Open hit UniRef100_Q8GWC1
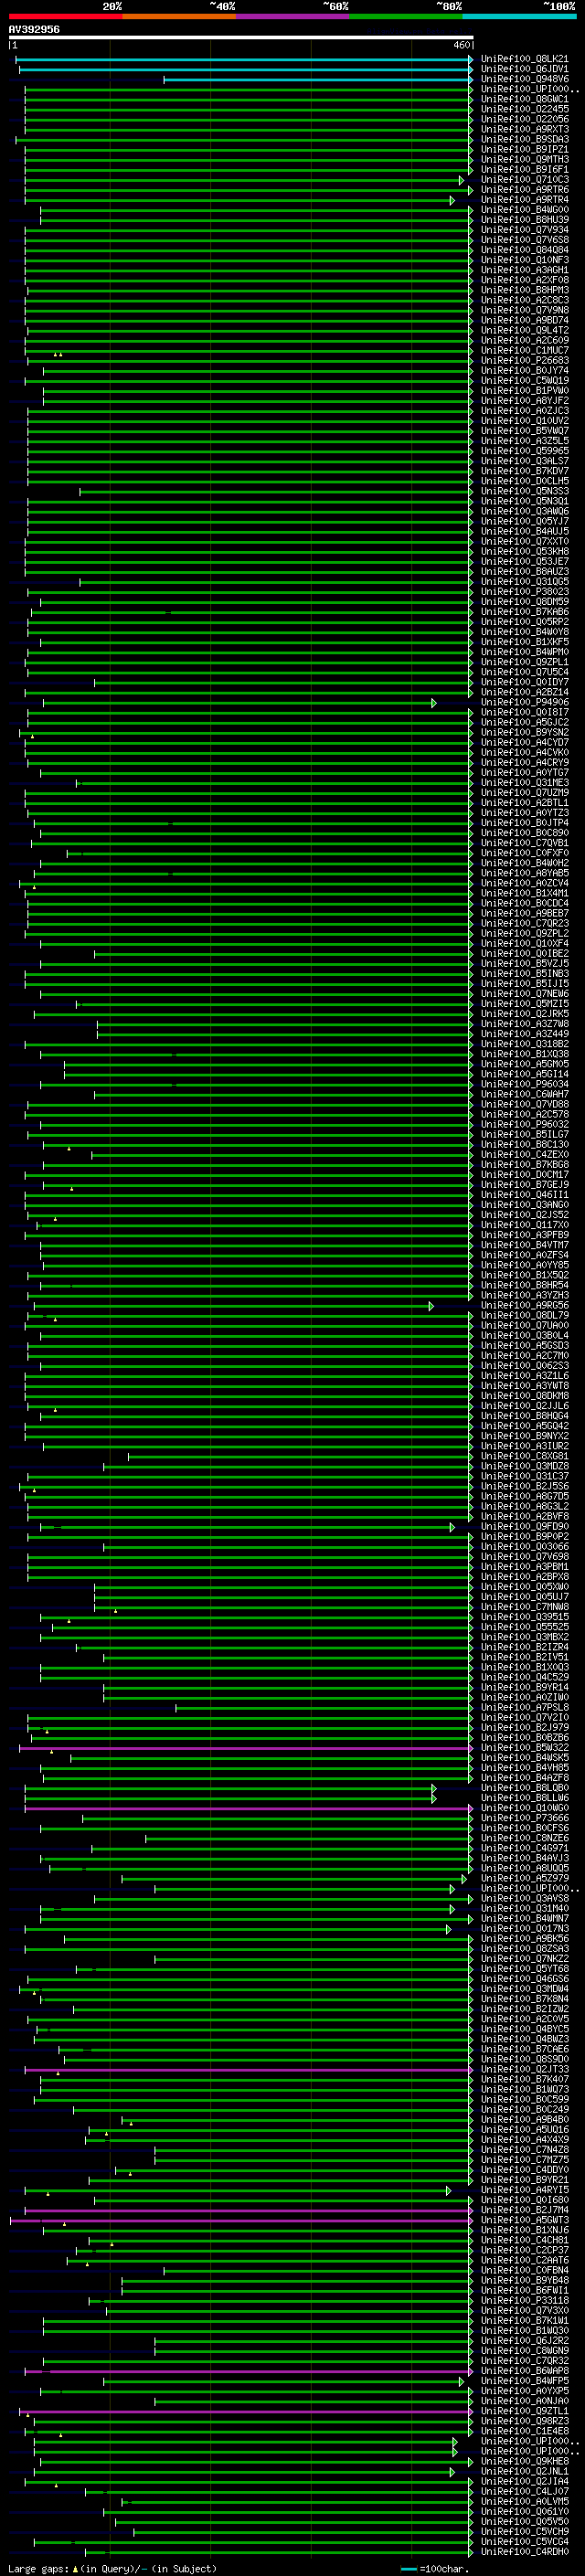This screenshot has width=585, height=2576. tap(525, 99)
